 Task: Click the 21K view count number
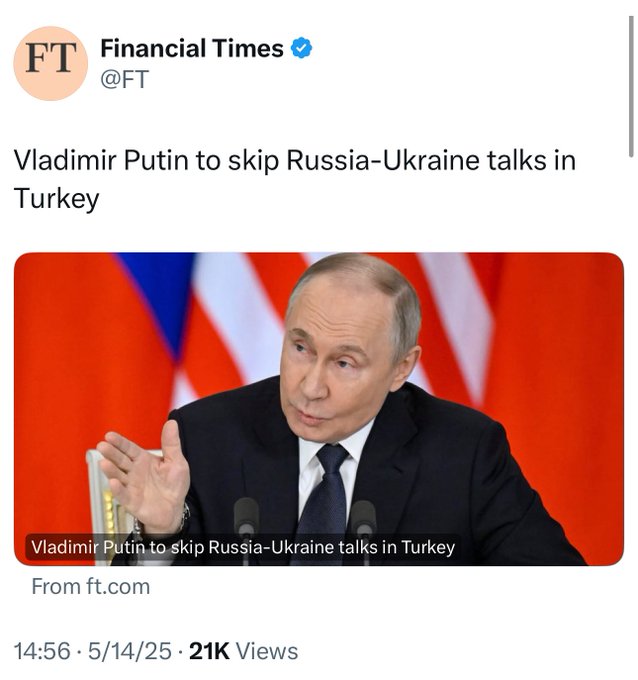point(209,651)
